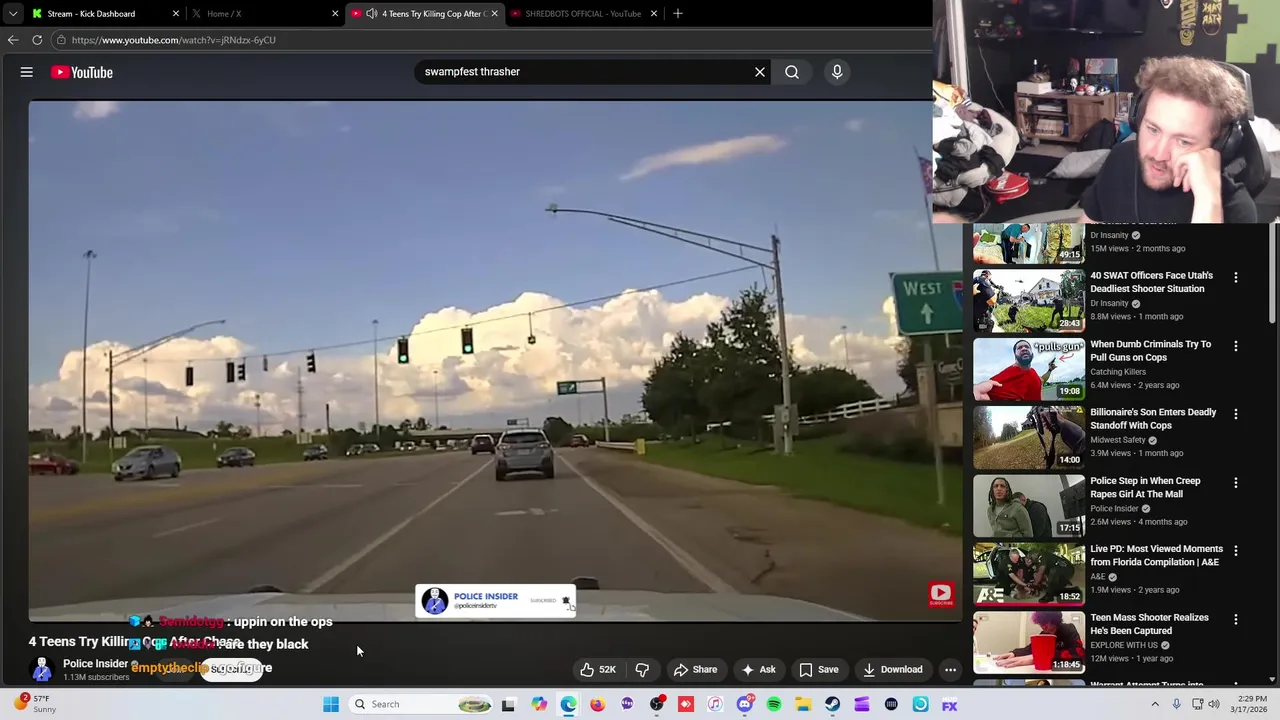Open options menu for Billionaire's Son video
This screenshot has width=1280, height=720.
1236,414
